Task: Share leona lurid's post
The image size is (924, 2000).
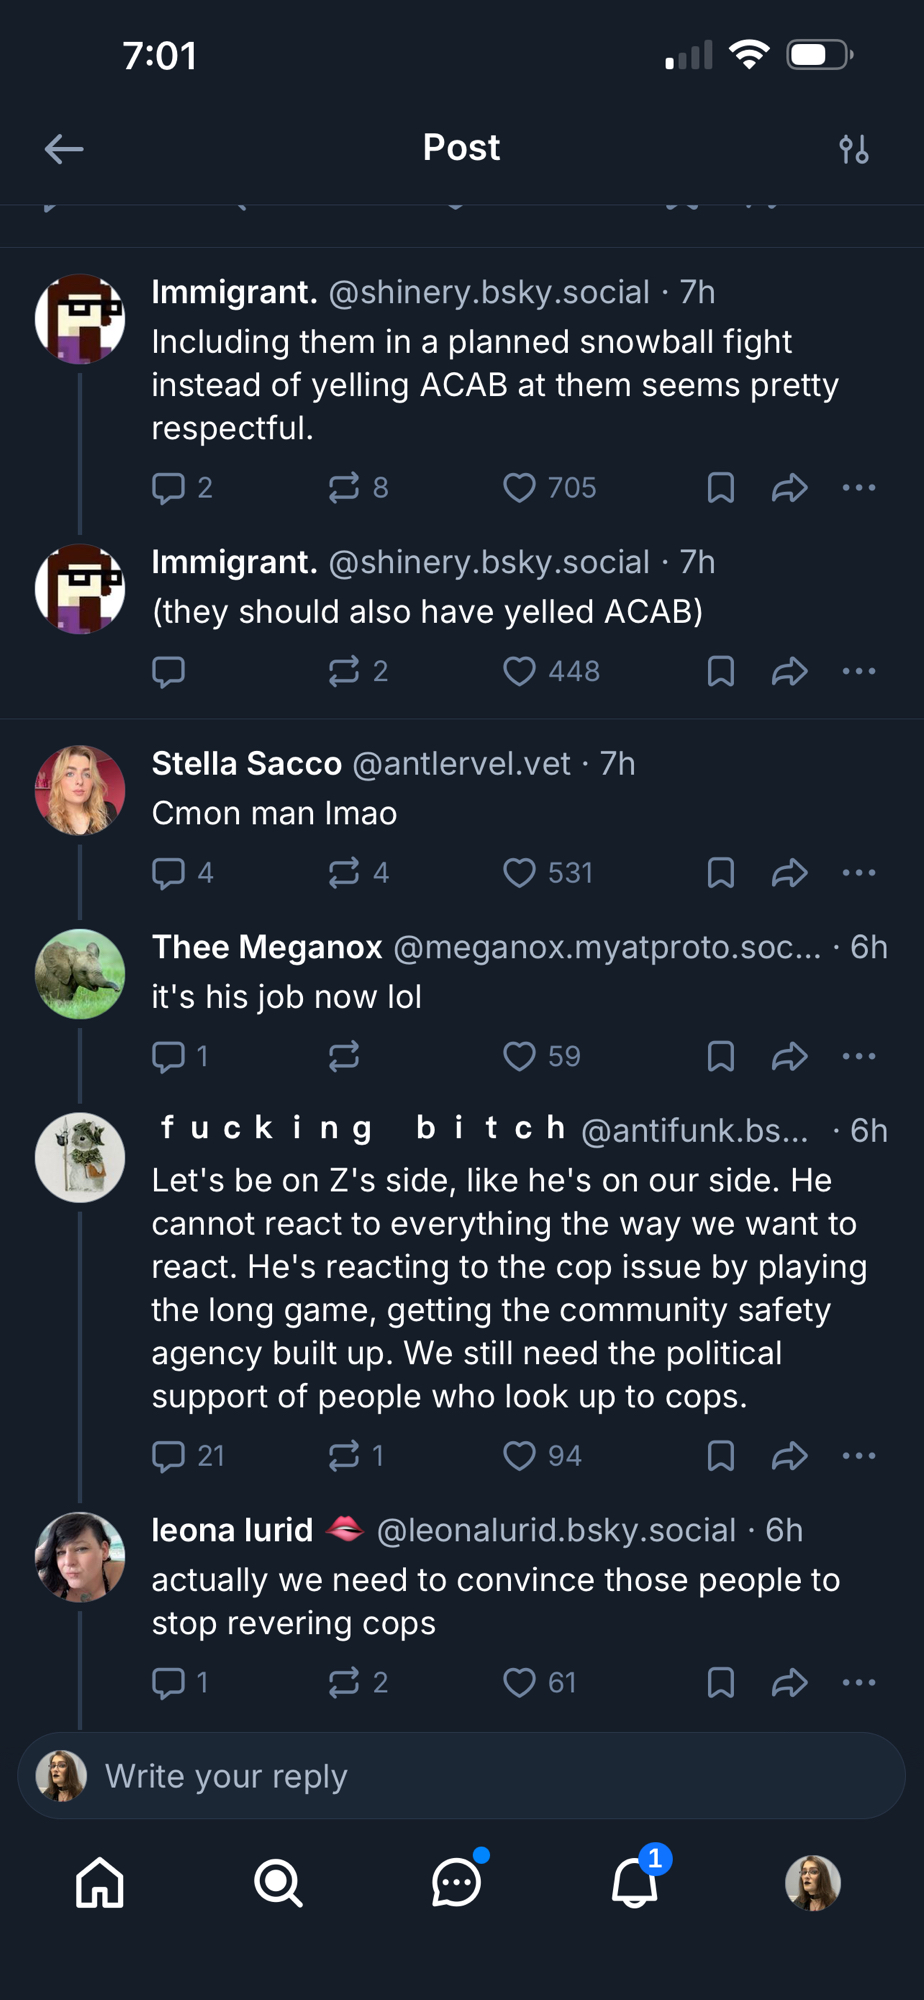Action: 789,1683
